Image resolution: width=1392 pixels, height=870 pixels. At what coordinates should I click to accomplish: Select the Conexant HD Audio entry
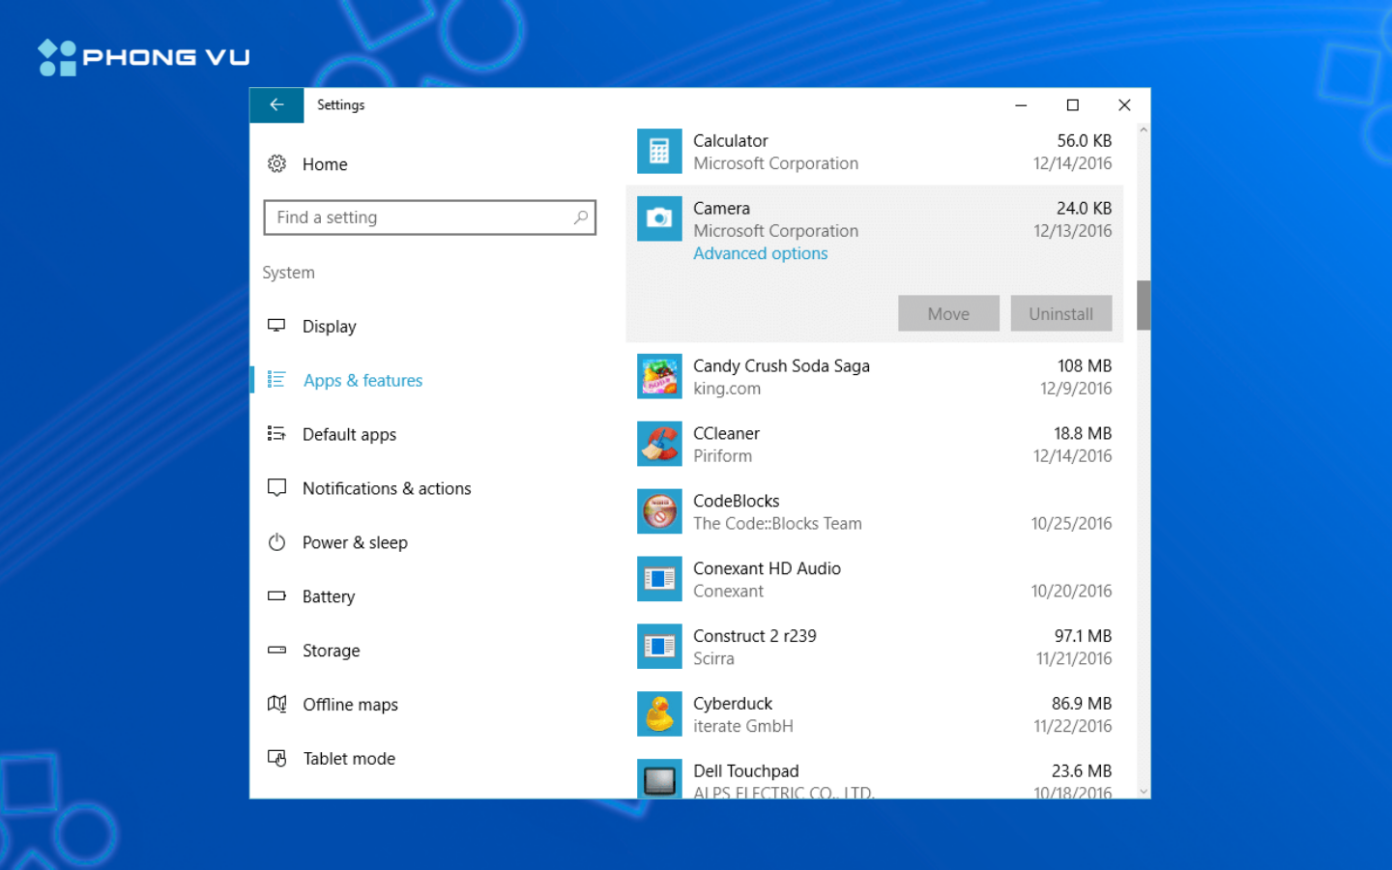[x=874, y=579]
